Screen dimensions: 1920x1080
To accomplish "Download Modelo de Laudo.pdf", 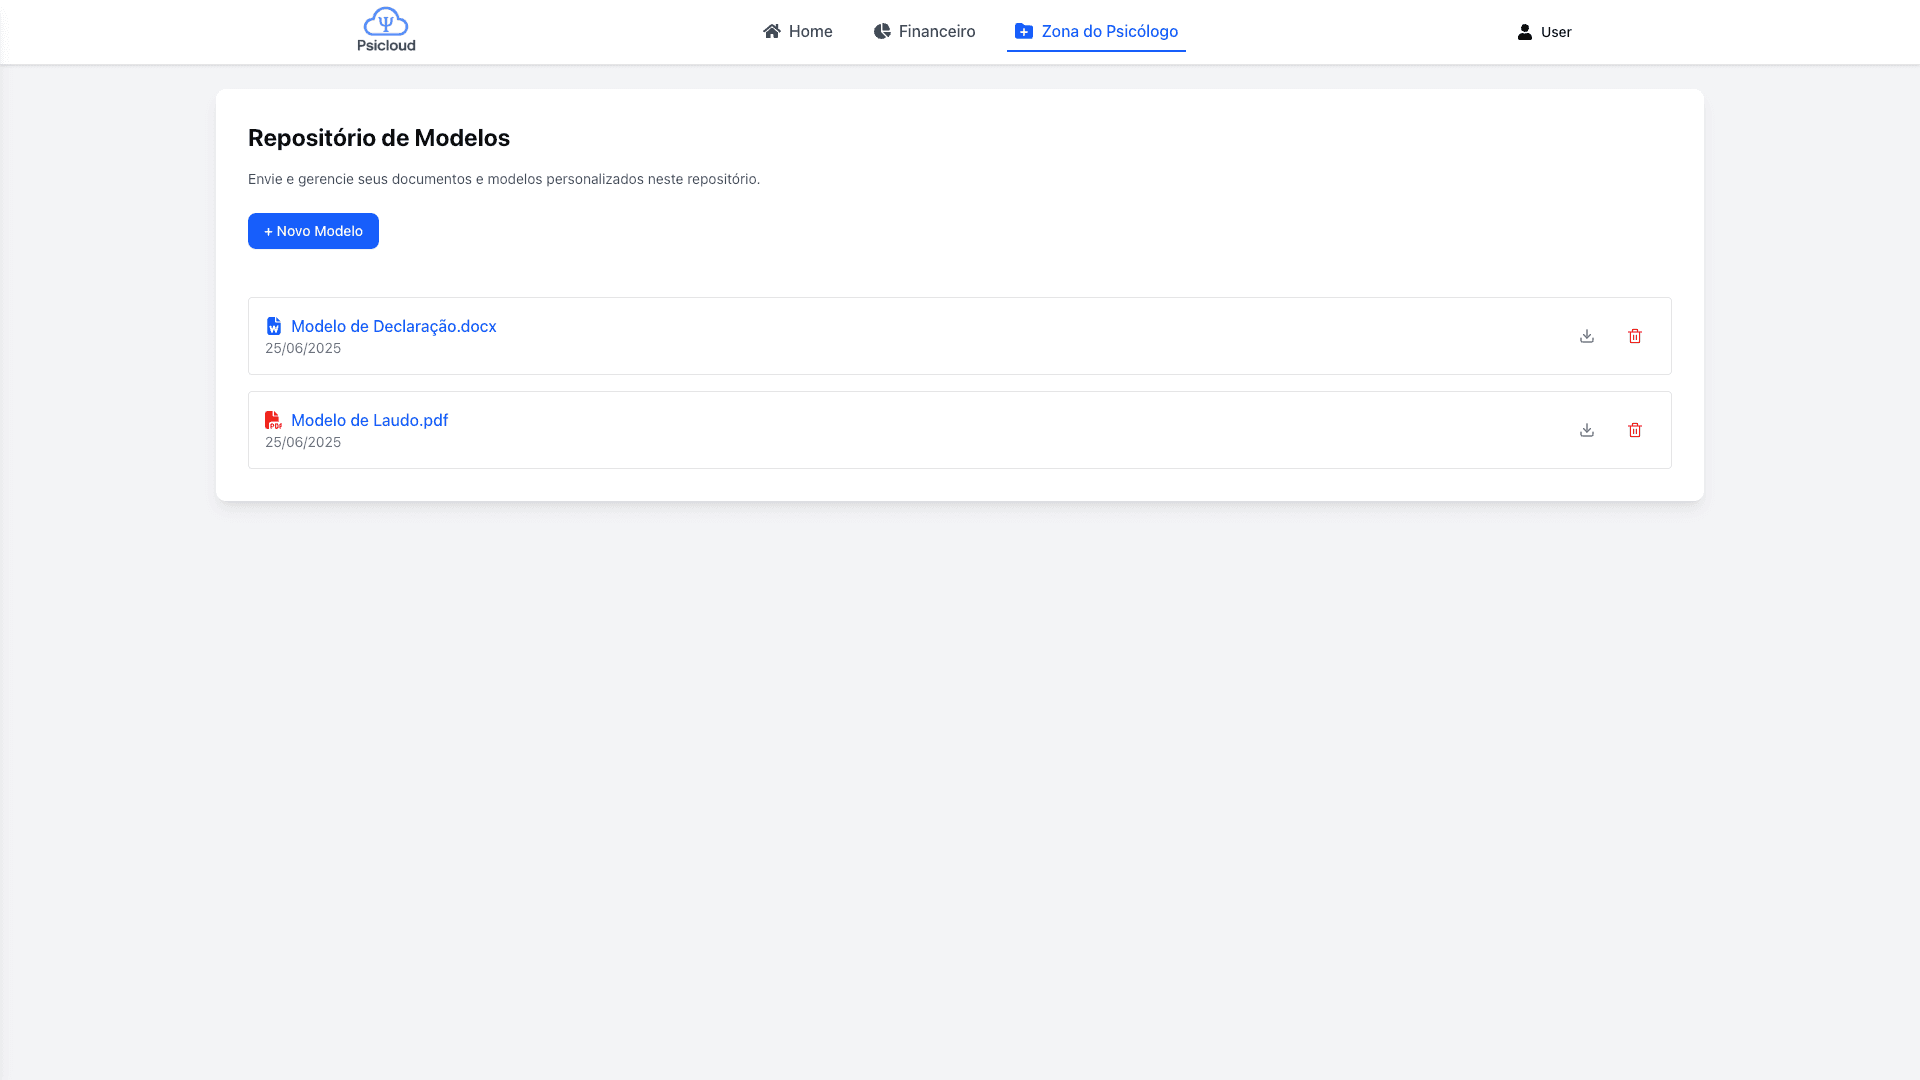I will [x=1587, y=430].
